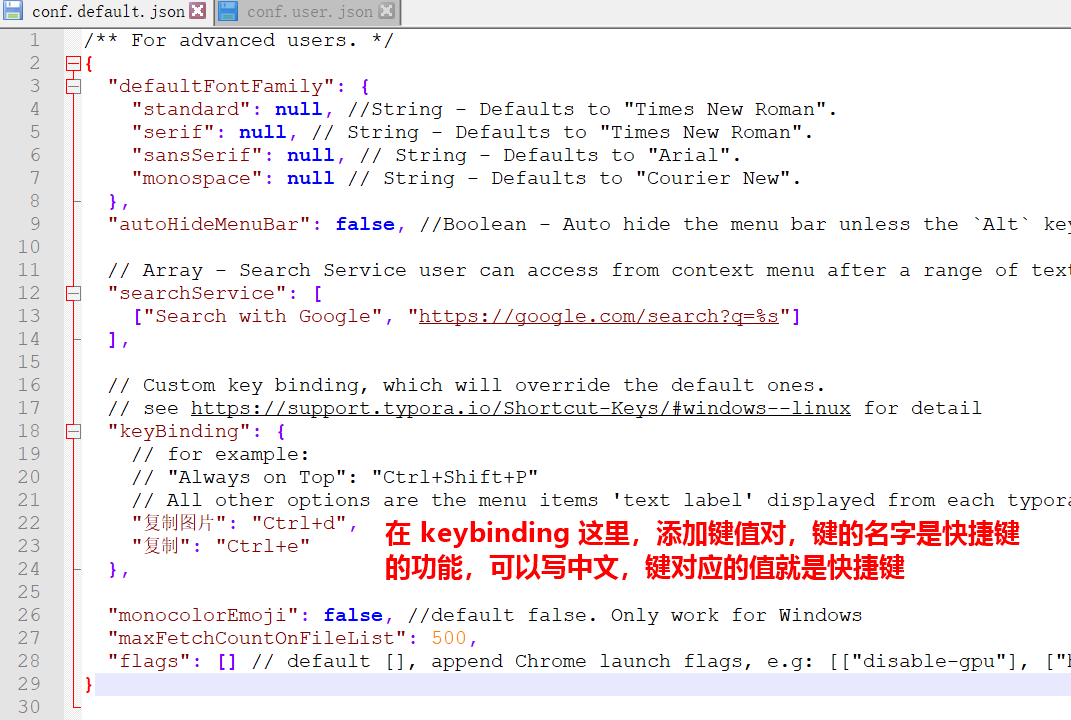Image resolution: width=1071 pixels, height=720 pixels.
Task: Click the save icon on conf.default.json tab
Action: pos(13,10)
